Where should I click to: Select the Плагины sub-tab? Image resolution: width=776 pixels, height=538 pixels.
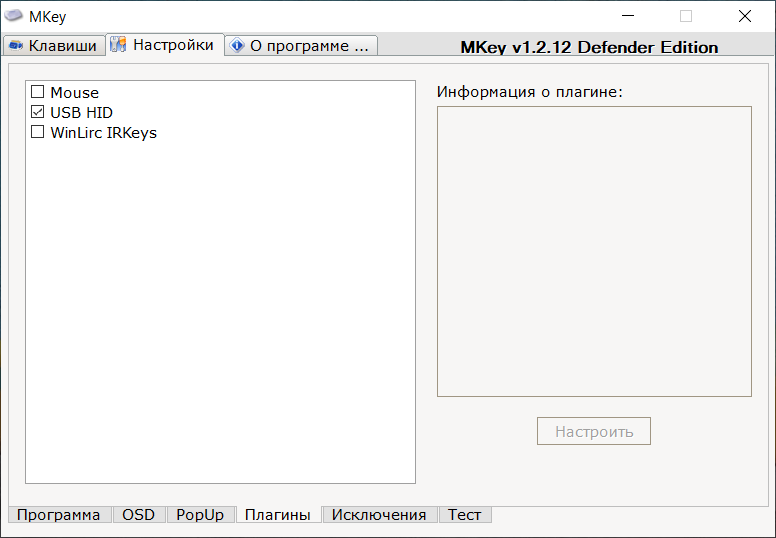(x=278, y=515)
